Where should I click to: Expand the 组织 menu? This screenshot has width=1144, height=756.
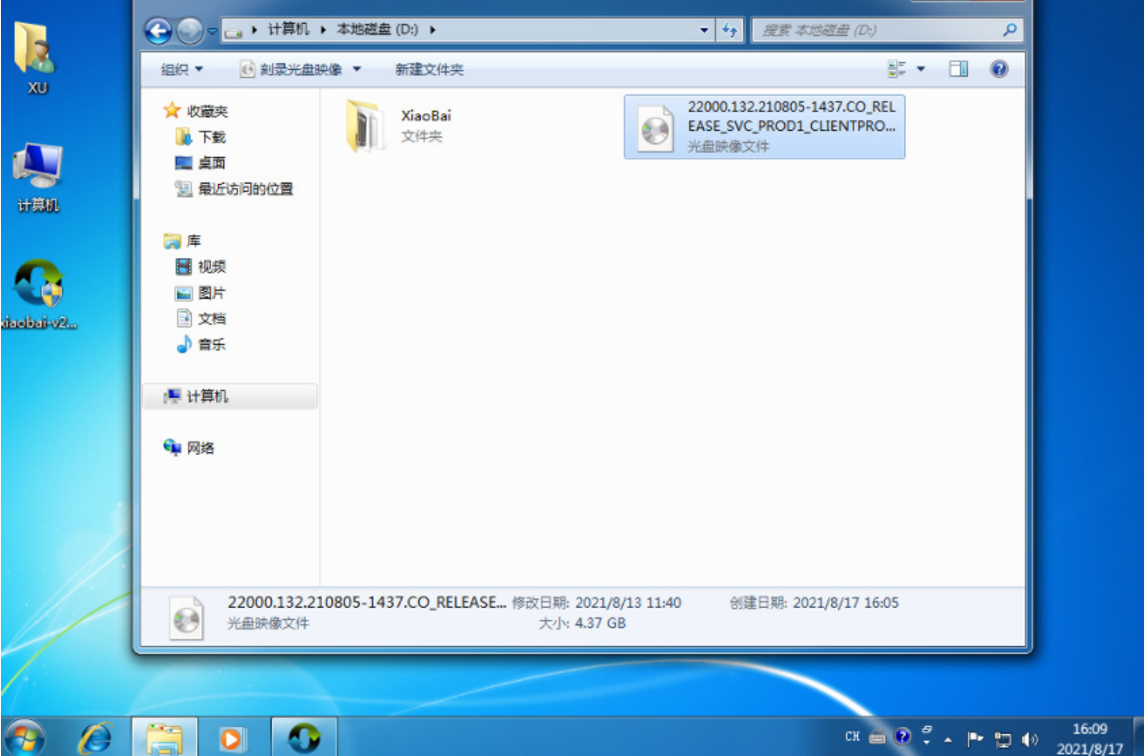pos(182,69)
